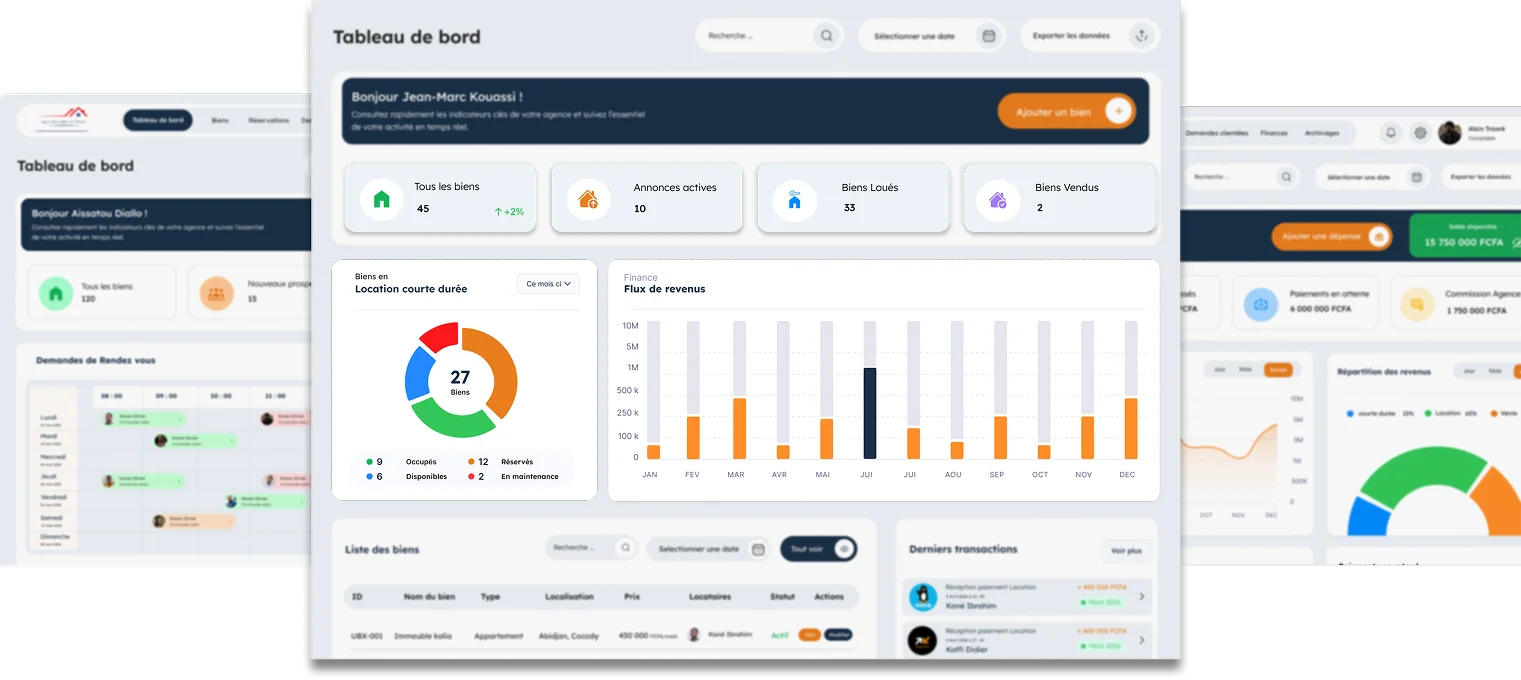Click the blue house icon on Biens Loués

(x=794, y=200)
